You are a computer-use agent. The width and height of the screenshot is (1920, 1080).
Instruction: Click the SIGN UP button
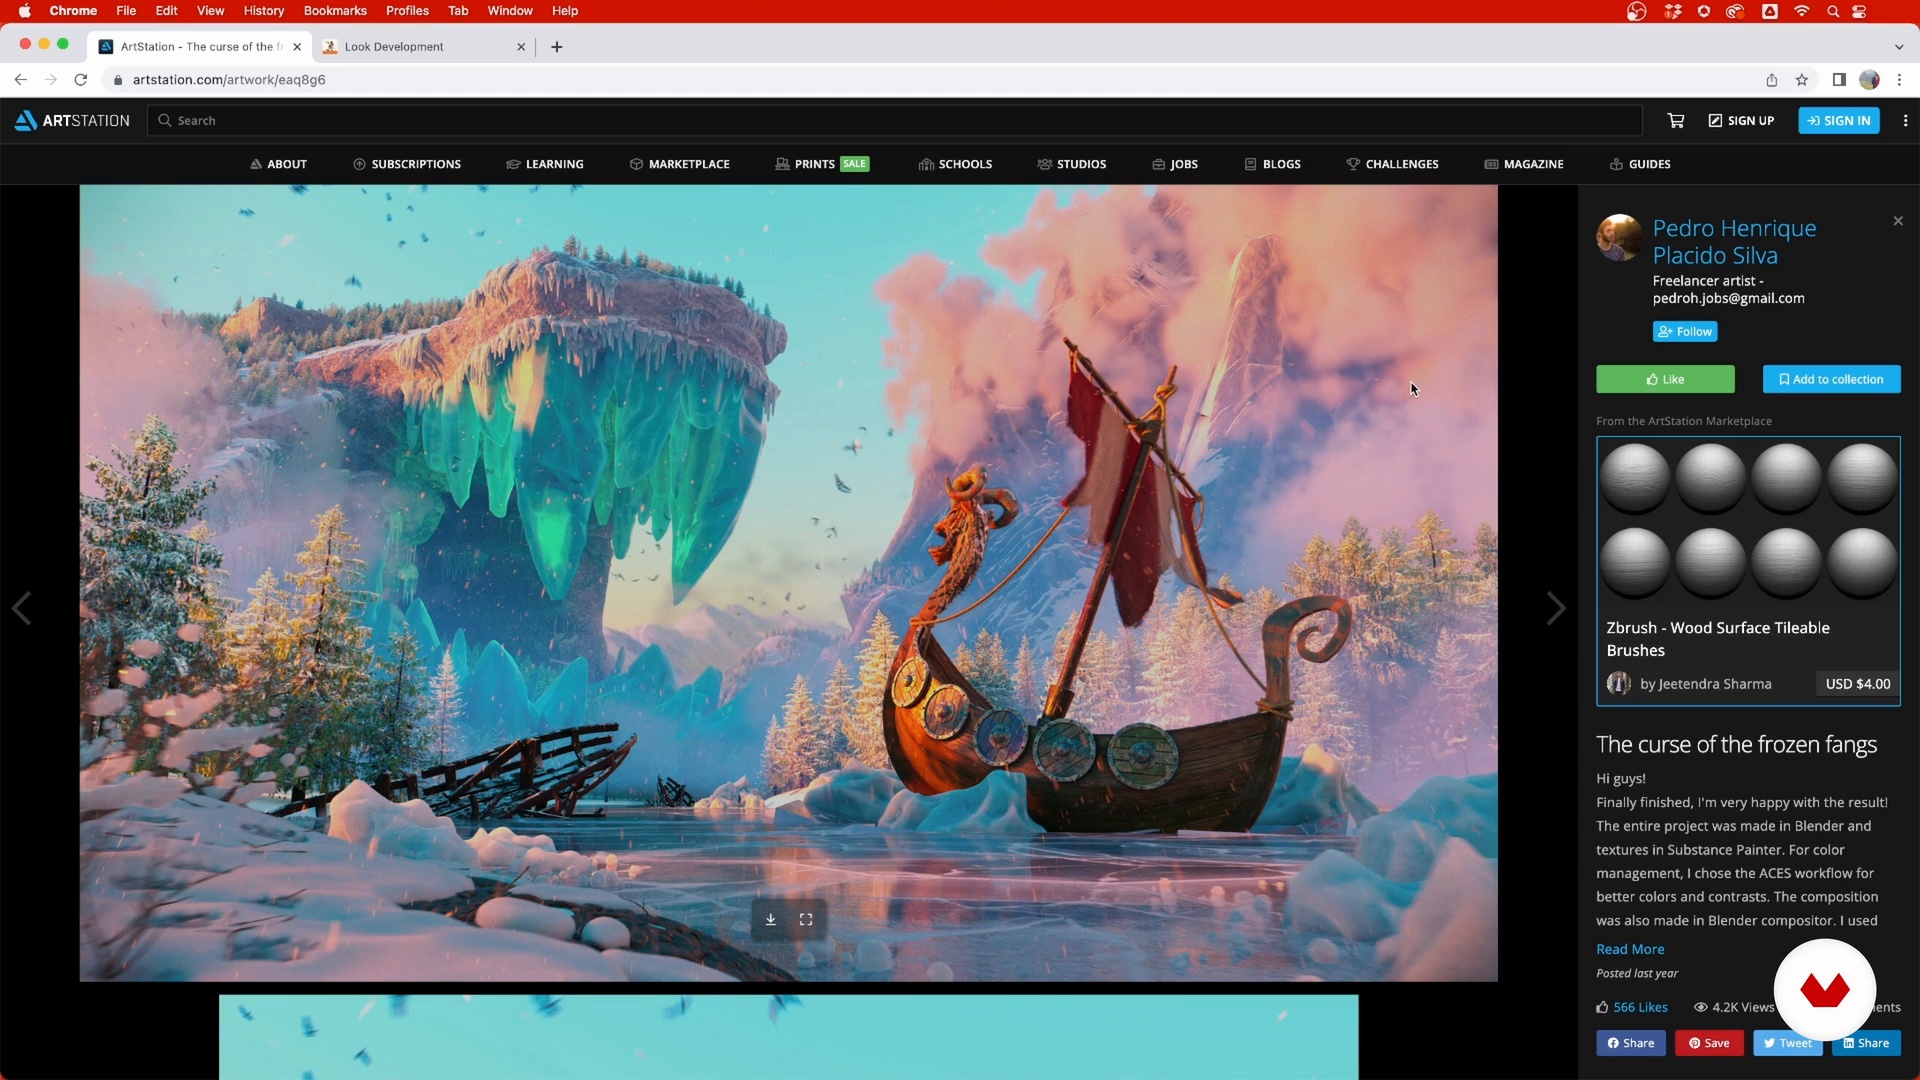(1741, 120)
